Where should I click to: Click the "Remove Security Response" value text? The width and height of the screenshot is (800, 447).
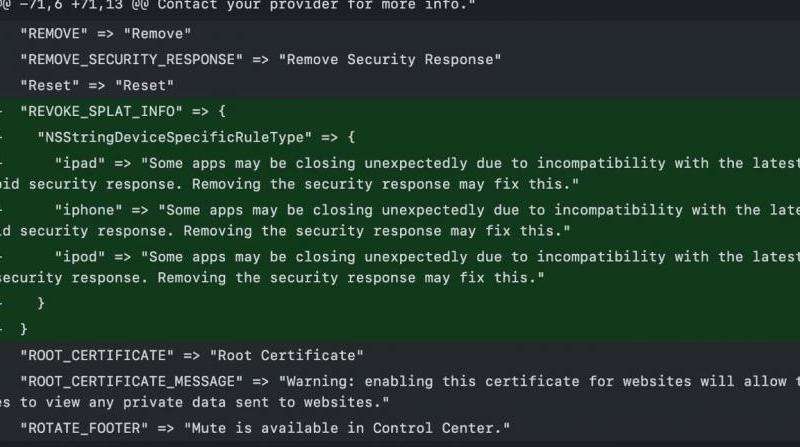390,59
